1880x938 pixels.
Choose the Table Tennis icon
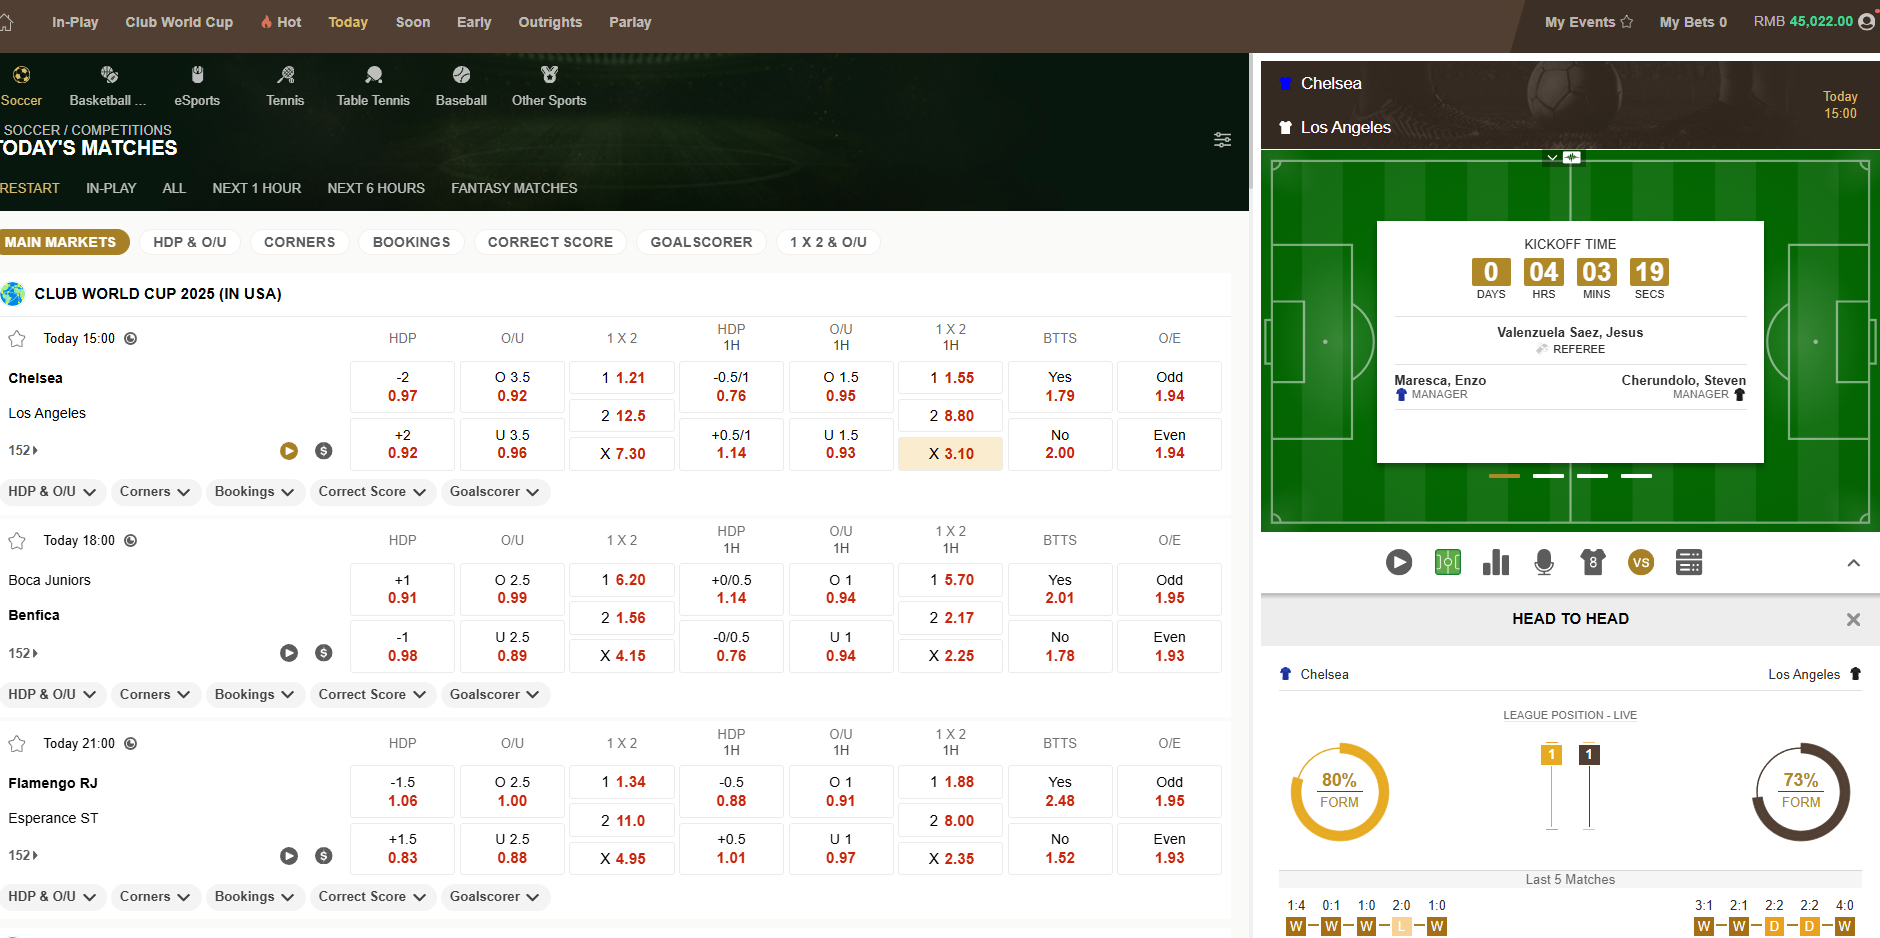[x=374, y=75]
